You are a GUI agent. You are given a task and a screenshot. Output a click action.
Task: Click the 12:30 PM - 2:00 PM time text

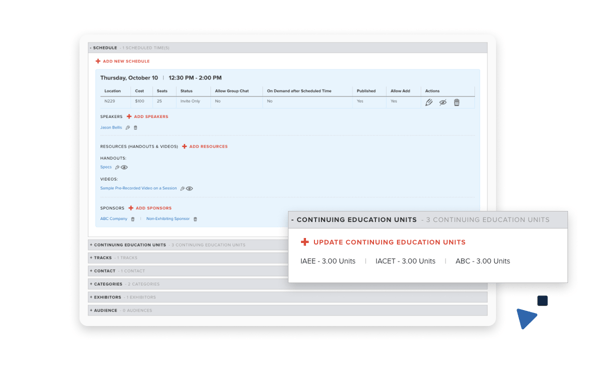pos(195,78)
